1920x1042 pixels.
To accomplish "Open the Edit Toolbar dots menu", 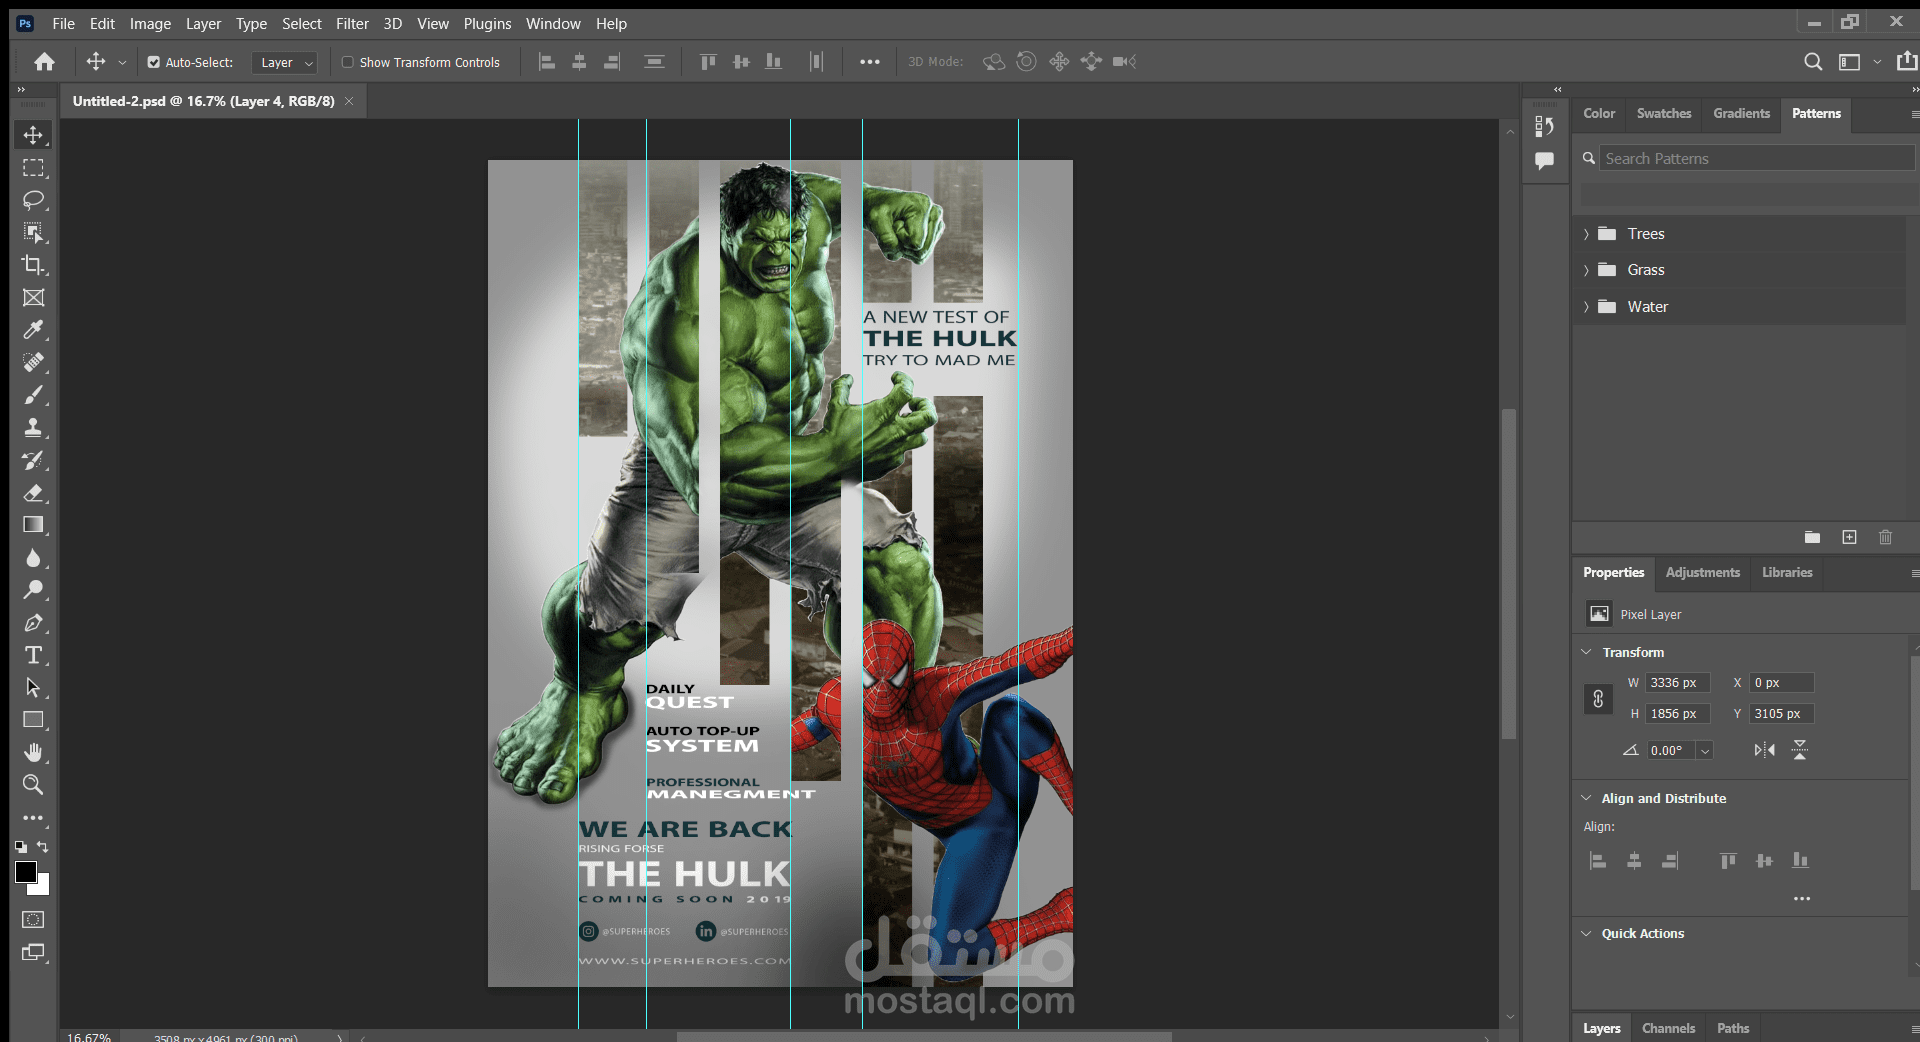I will coord(33,818).
